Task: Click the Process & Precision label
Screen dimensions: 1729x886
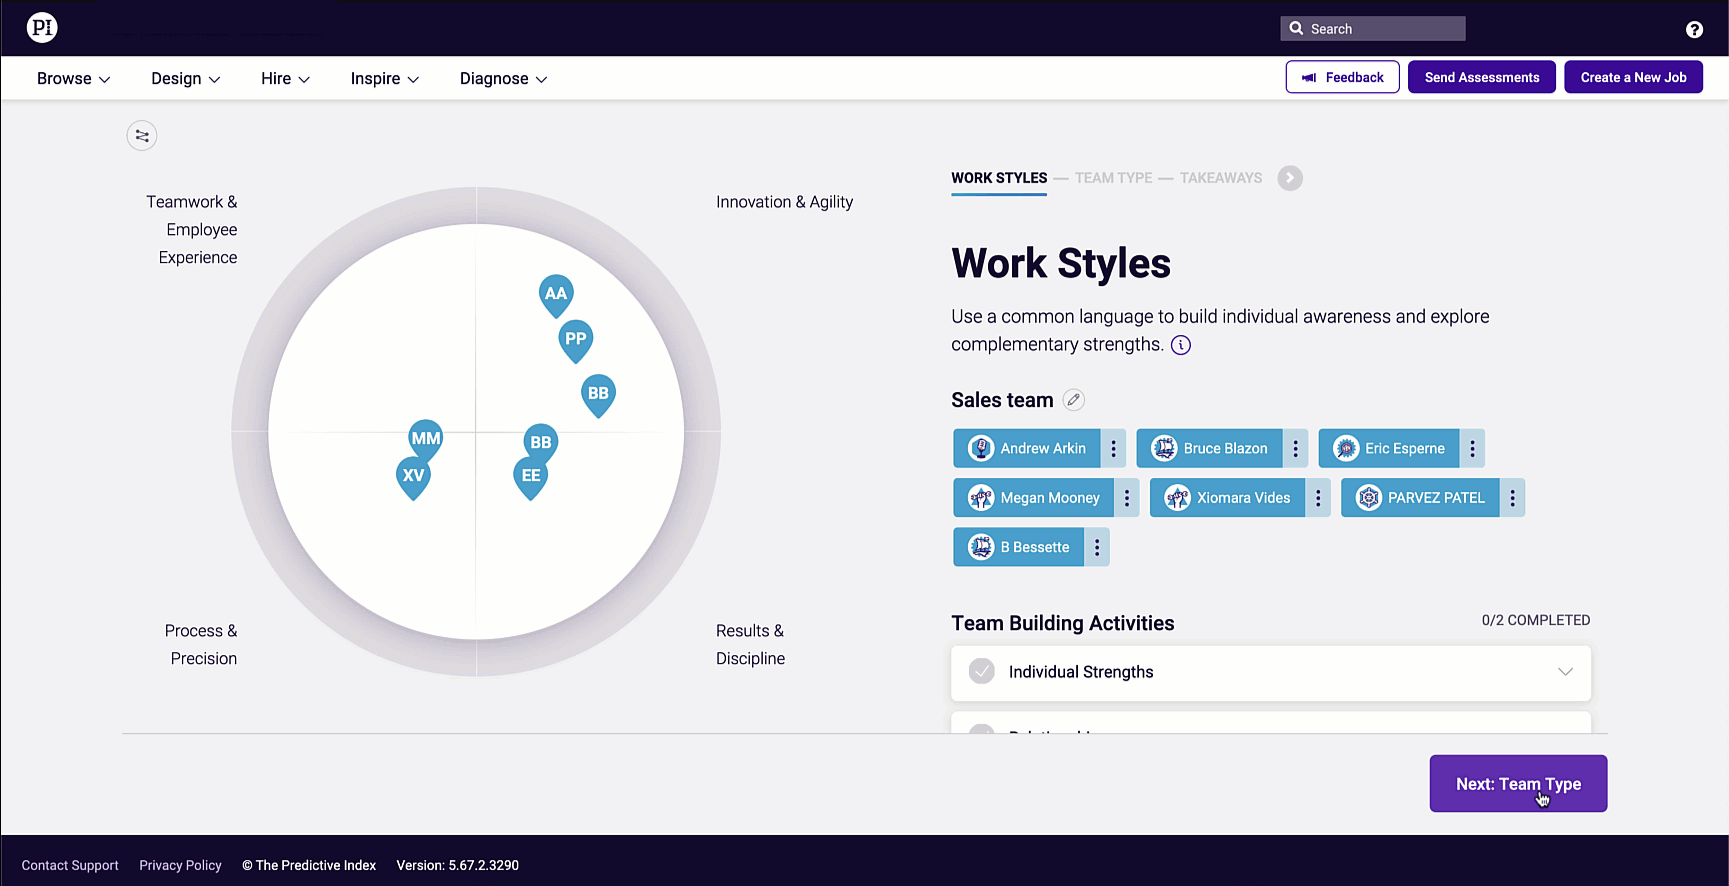Action: point(201,645)
